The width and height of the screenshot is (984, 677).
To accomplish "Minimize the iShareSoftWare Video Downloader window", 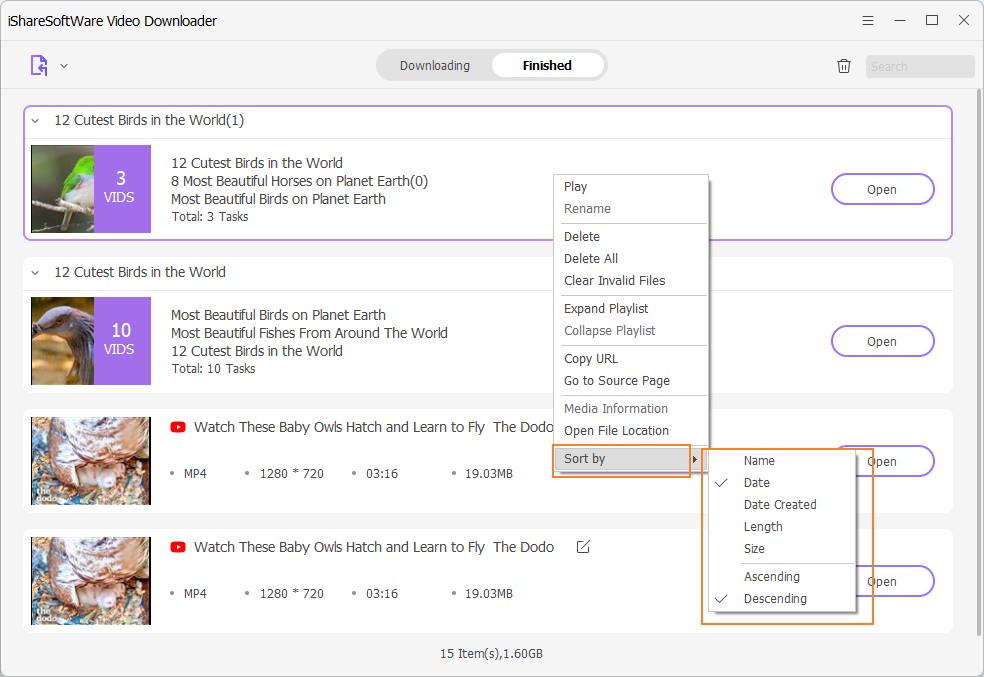I will point(900,21).
